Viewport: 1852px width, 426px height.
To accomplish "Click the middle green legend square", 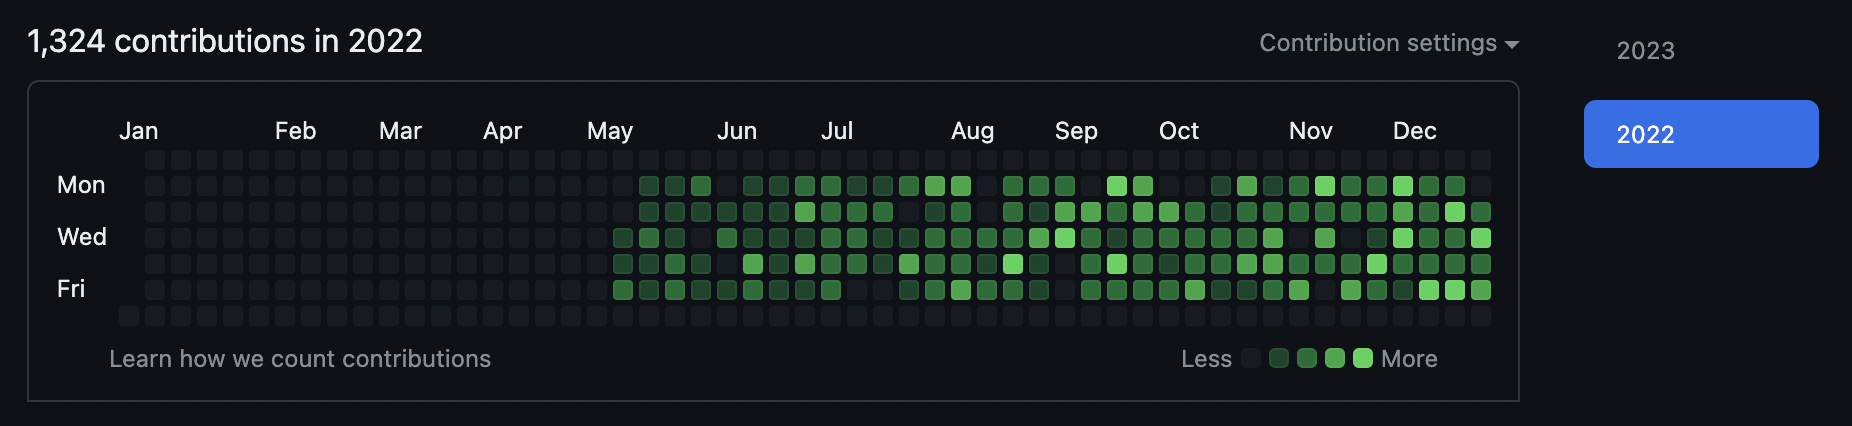I will [1307, 358].
